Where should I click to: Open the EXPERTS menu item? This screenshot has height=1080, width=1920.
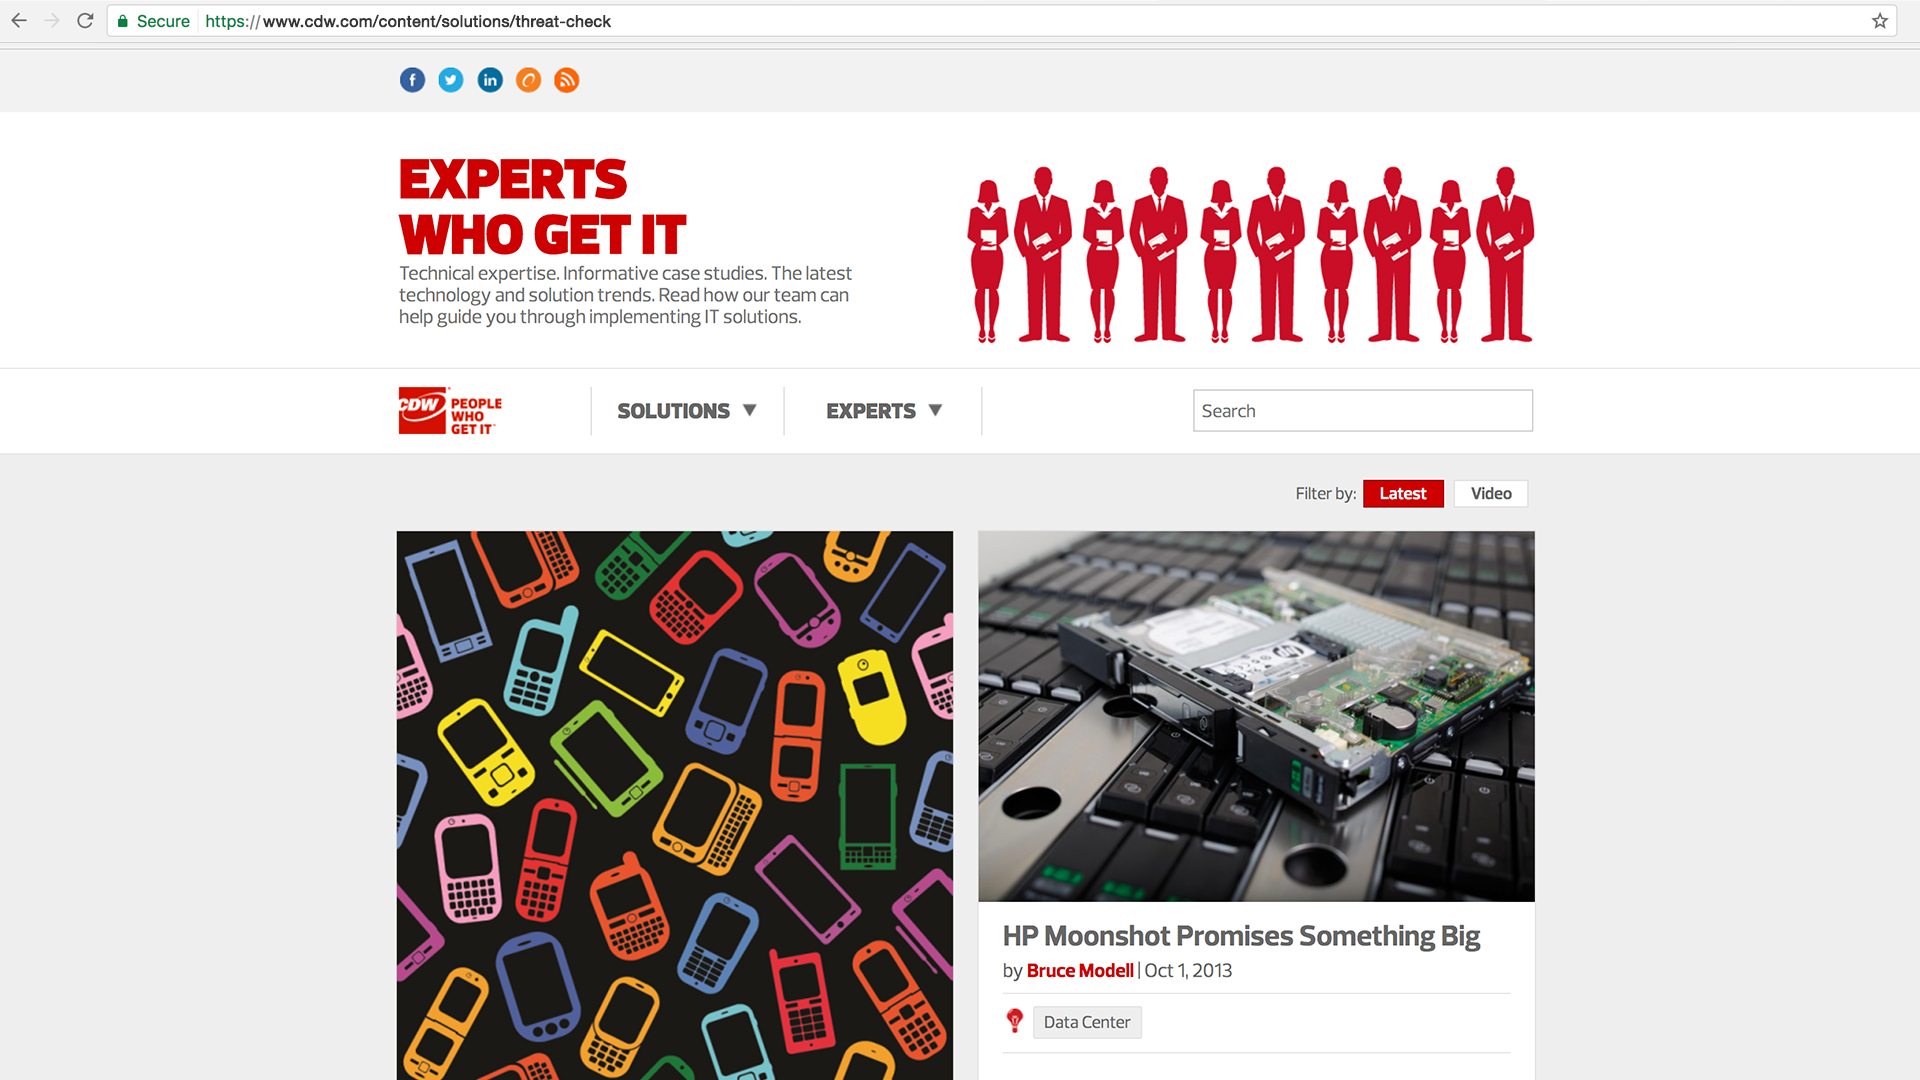coord(871,411)
